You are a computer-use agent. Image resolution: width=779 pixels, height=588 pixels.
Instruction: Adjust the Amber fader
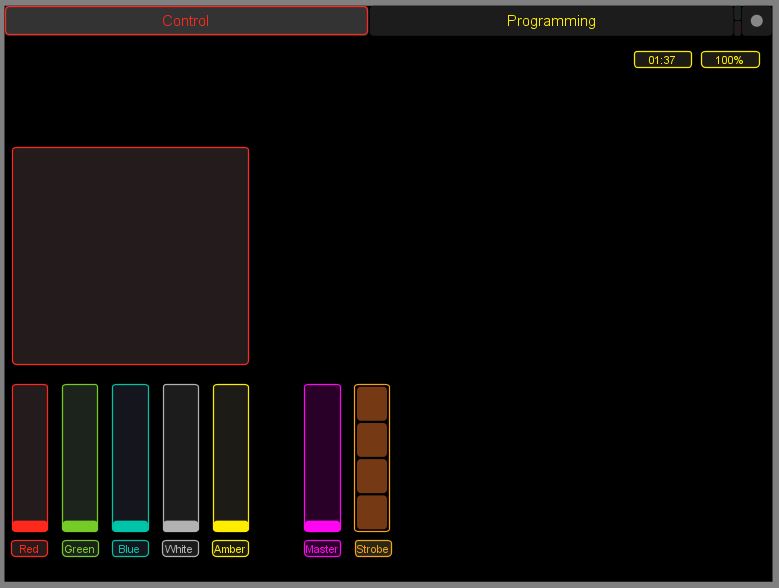(x=231, y=458)
